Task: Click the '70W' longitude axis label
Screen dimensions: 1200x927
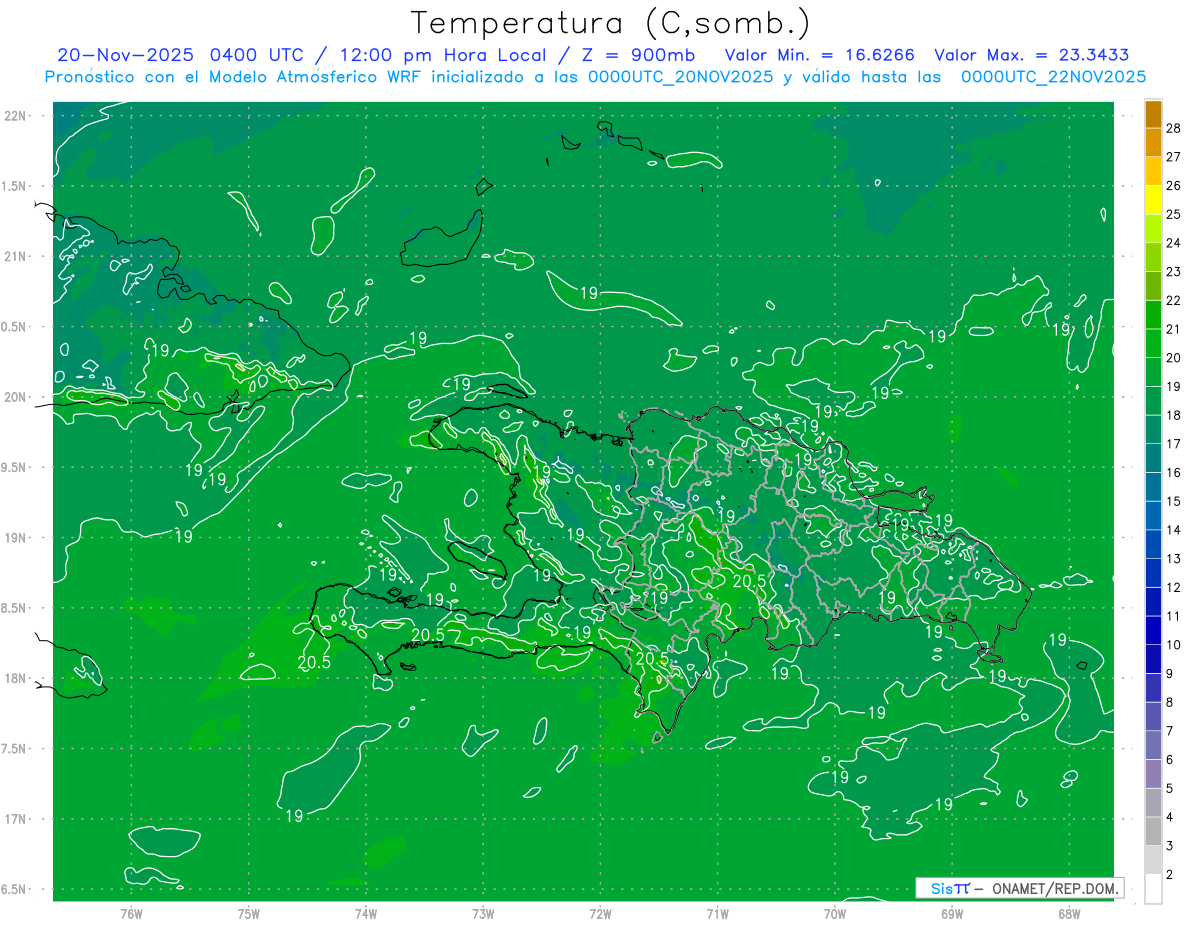Action: click(835, 914)
